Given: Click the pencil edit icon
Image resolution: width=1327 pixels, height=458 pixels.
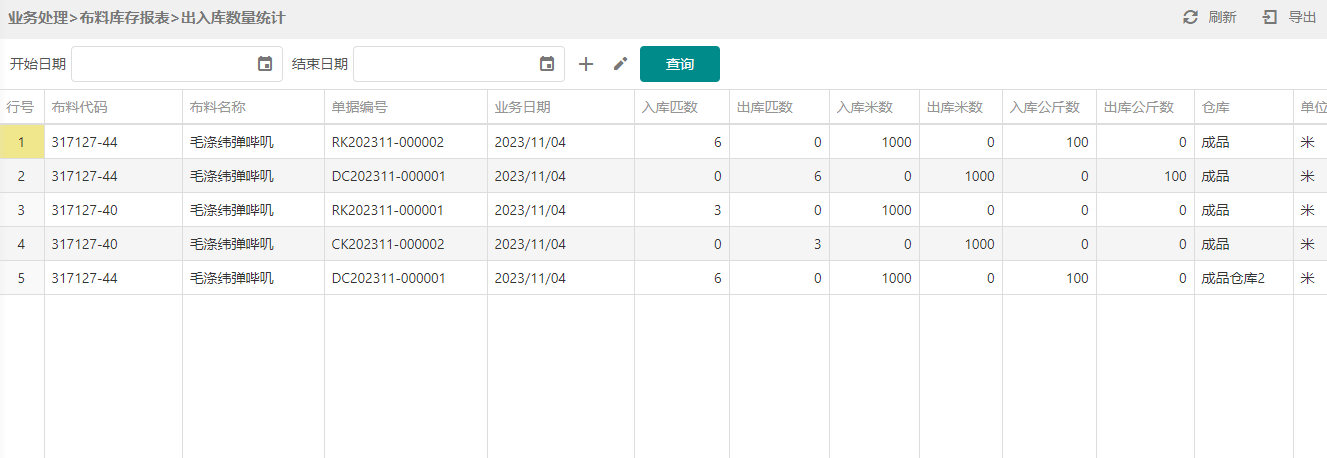Looking at the screenshot, I should point(620,64).
